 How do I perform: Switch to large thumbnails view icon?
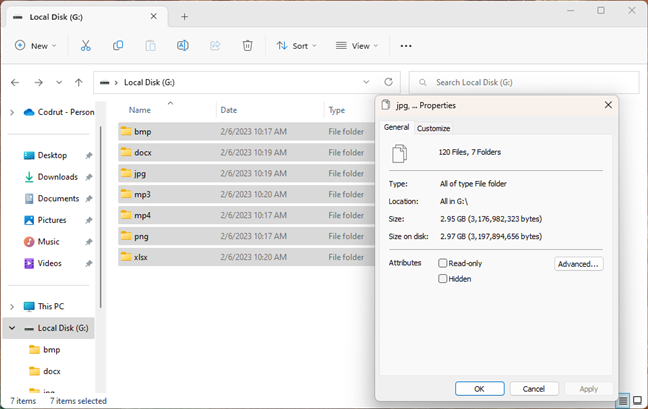pyautogui.click(x=637, y=400)
